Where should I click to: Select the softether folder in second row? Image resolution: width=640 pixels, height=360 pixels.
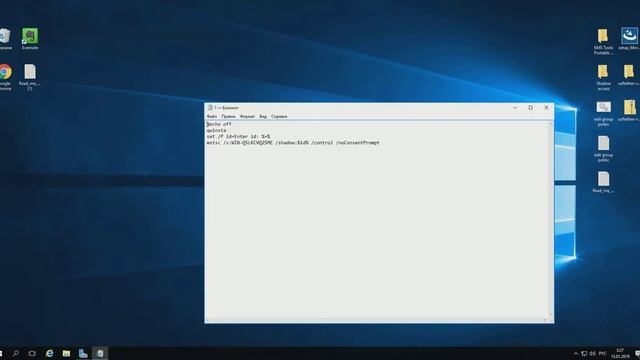pyautogui.click(x=629, y=75)
